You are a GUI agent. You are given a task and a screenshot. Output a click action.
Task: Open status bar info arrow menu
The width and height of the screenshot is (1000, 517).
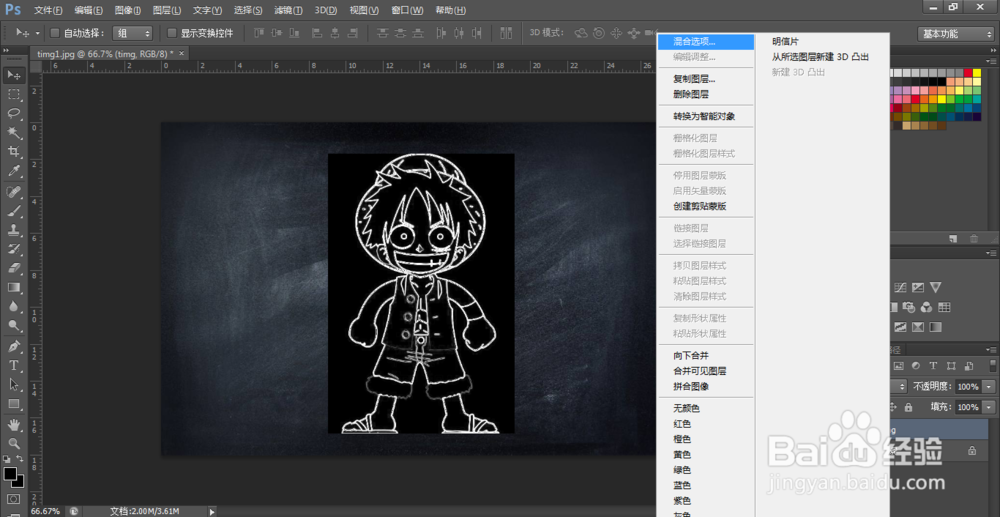pos(212,511)
